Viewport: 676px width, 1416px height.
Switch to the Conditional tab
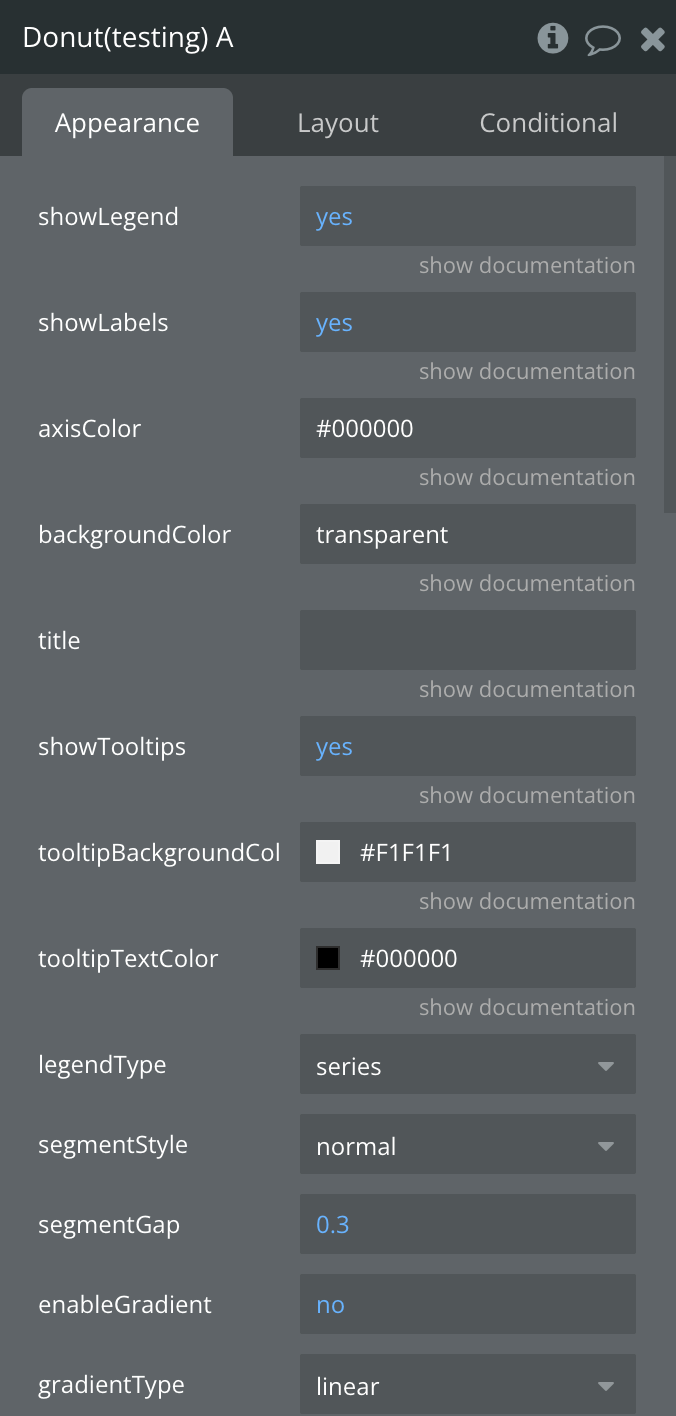click(x=548, y=123)
